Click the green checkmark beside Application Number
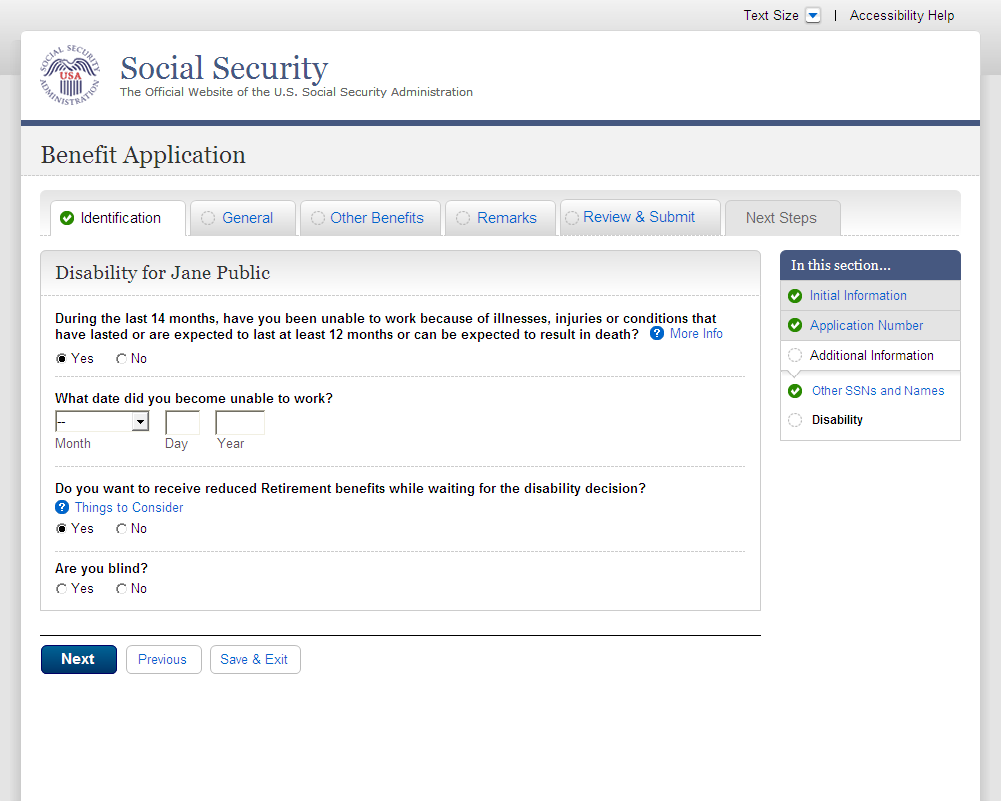 point(795,326)
